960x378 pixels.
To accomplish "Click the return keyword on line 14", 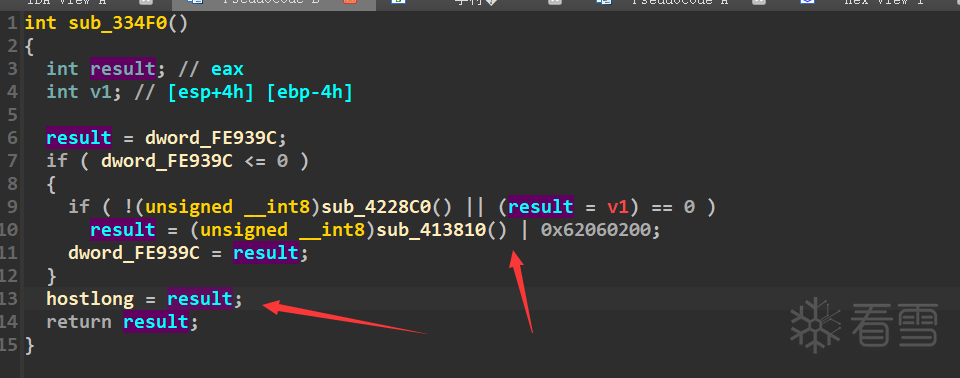I will coord(79,322).
